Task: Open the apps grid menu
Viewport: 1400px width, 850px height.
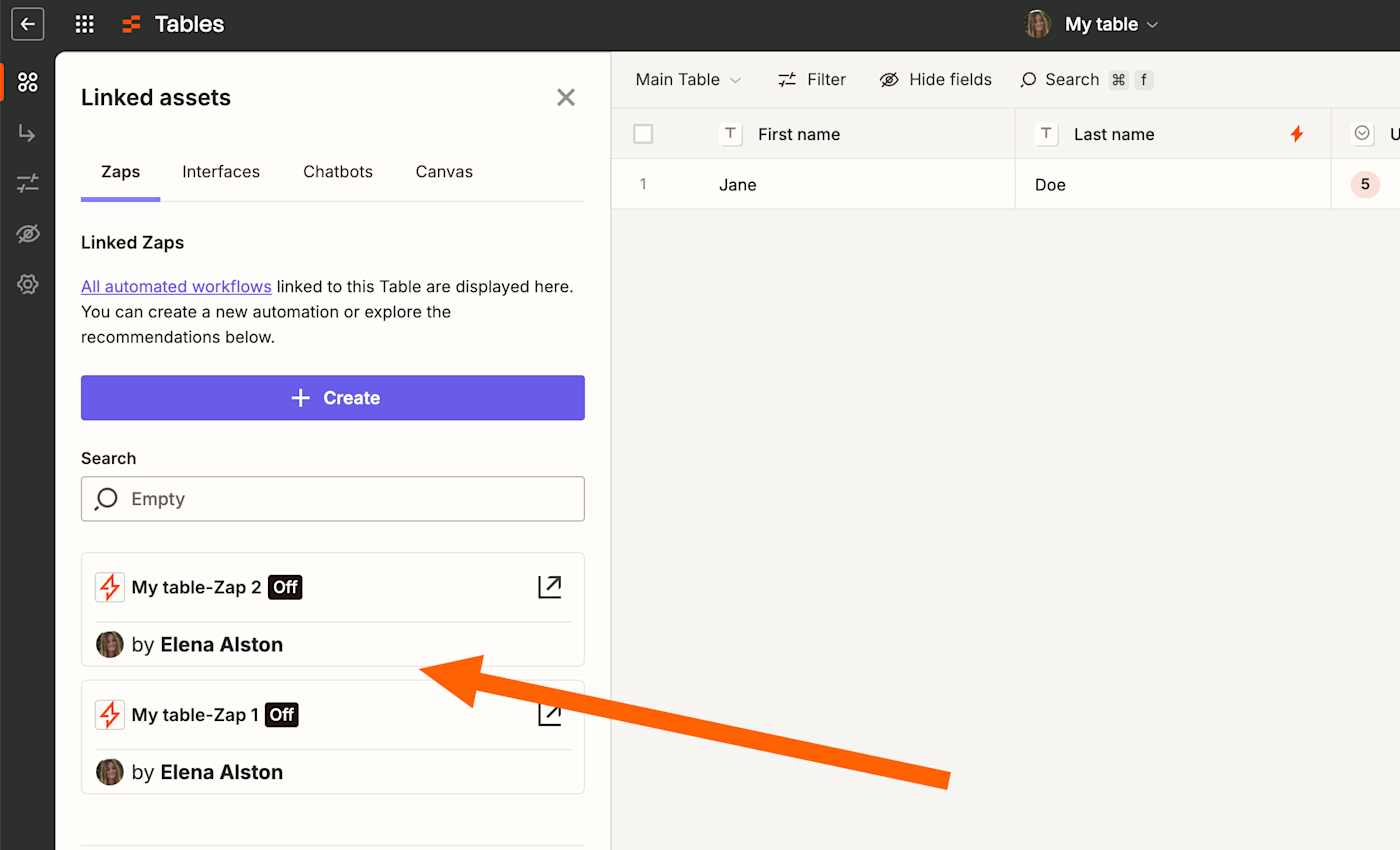Action: [85, 24]
